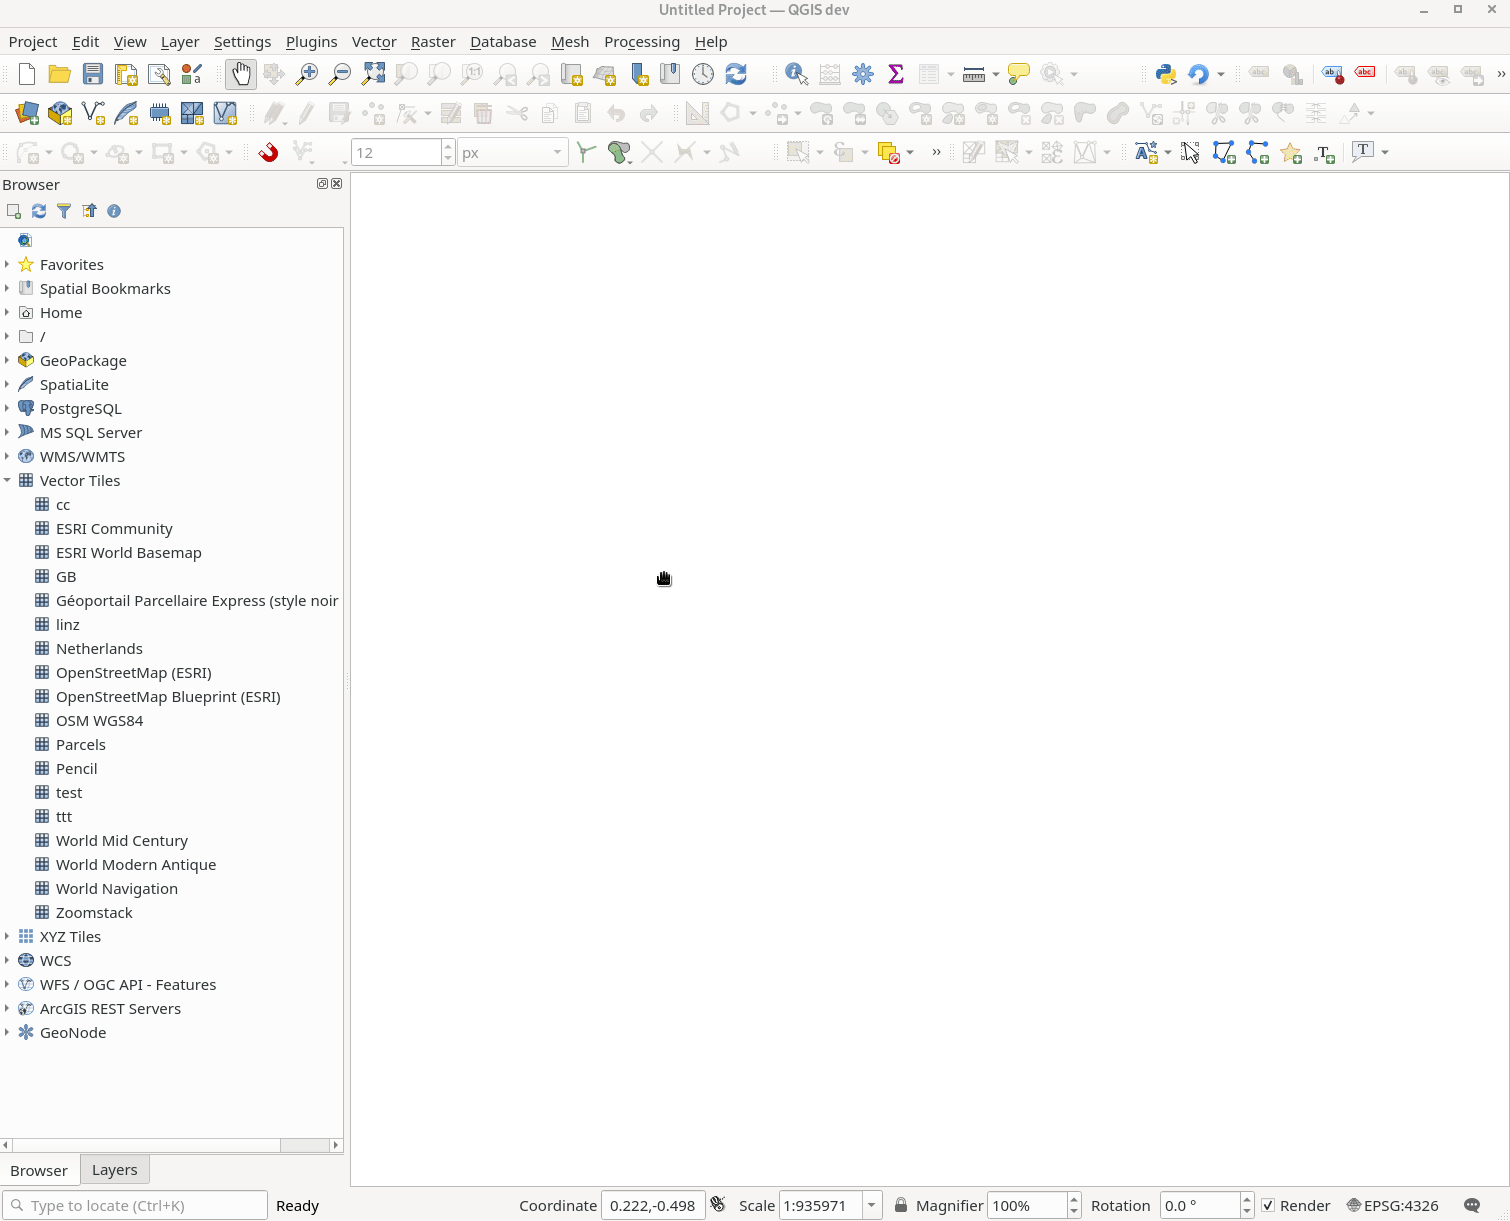Image resolution: width=1510 pixels, height=1221 pixels.
Task: Toggle the scale lock padlock
Action: [900, 1205]
